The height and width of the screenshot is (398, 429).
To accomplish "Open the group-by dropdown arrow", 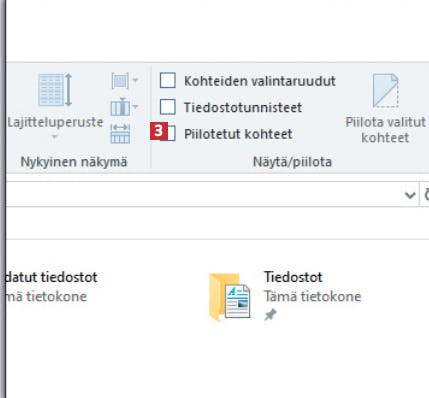I will click(x=135, y=80).
